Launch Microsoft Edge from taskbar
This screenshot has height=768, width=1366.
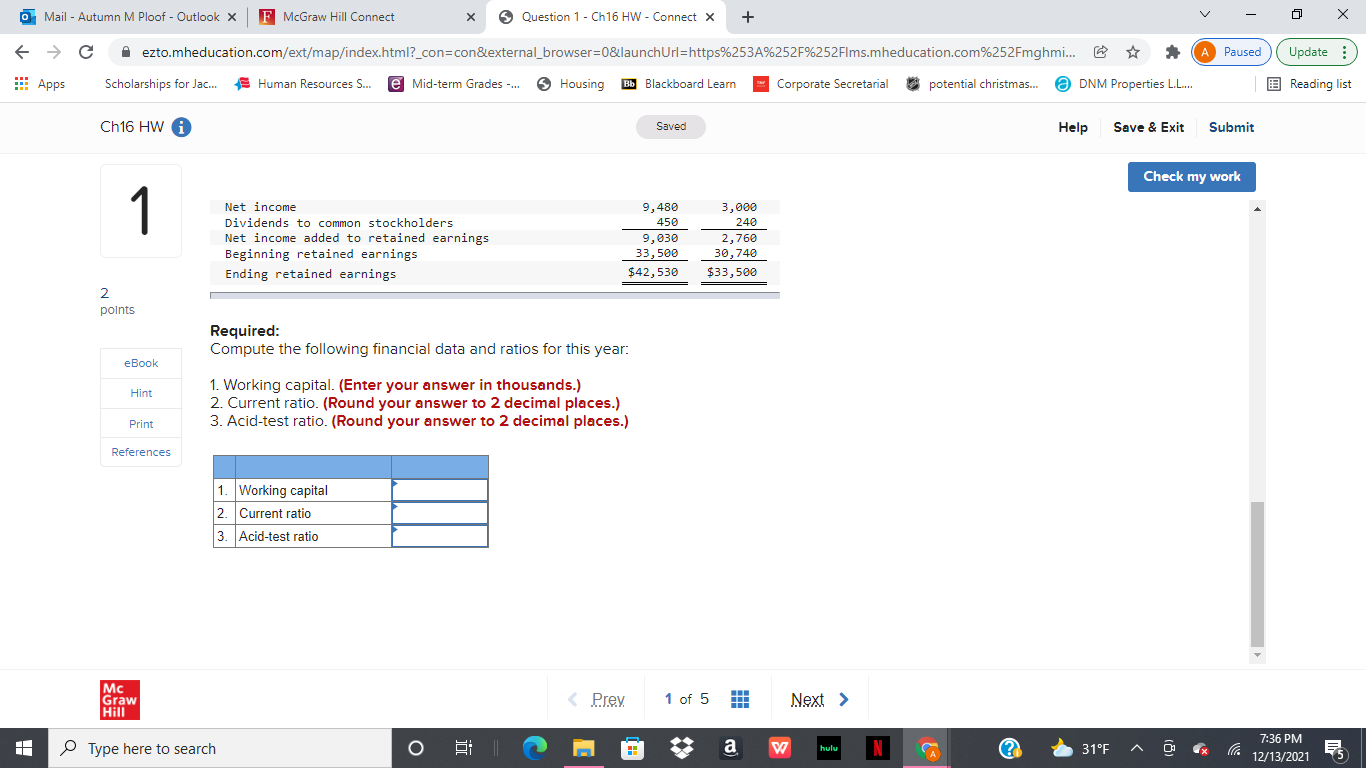pos(537,748)
